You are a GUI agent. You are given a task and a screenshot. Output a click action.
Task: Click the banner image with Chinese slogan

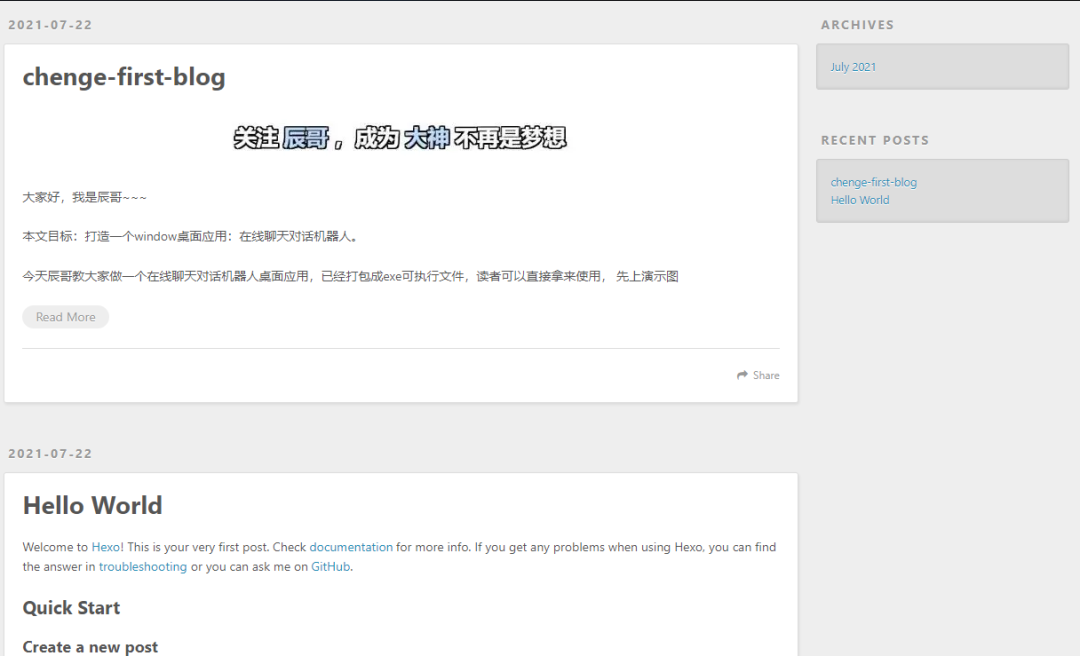(x=400, y=138)
